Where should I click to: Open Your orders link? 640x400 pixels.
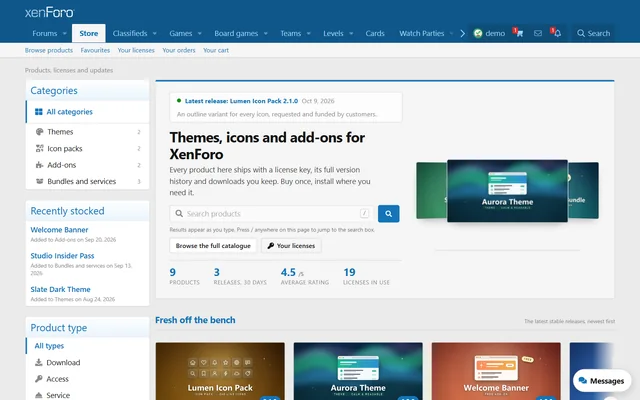tap(179, 50)
